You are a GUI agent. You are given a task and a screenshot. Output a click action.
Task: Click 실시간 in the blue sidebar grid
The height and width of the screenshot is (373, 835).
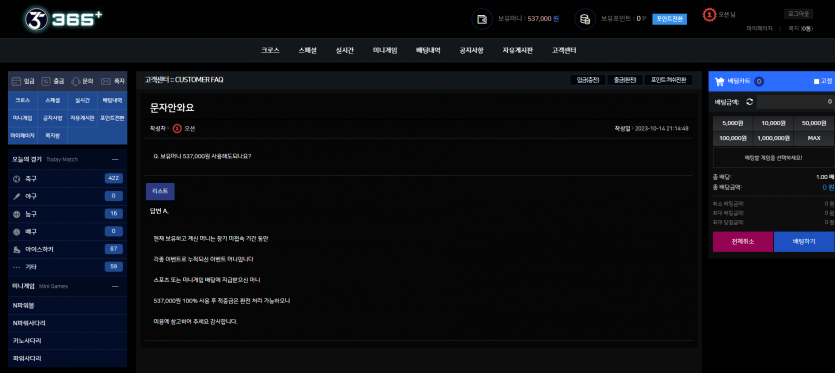click(x=83, y=100)
